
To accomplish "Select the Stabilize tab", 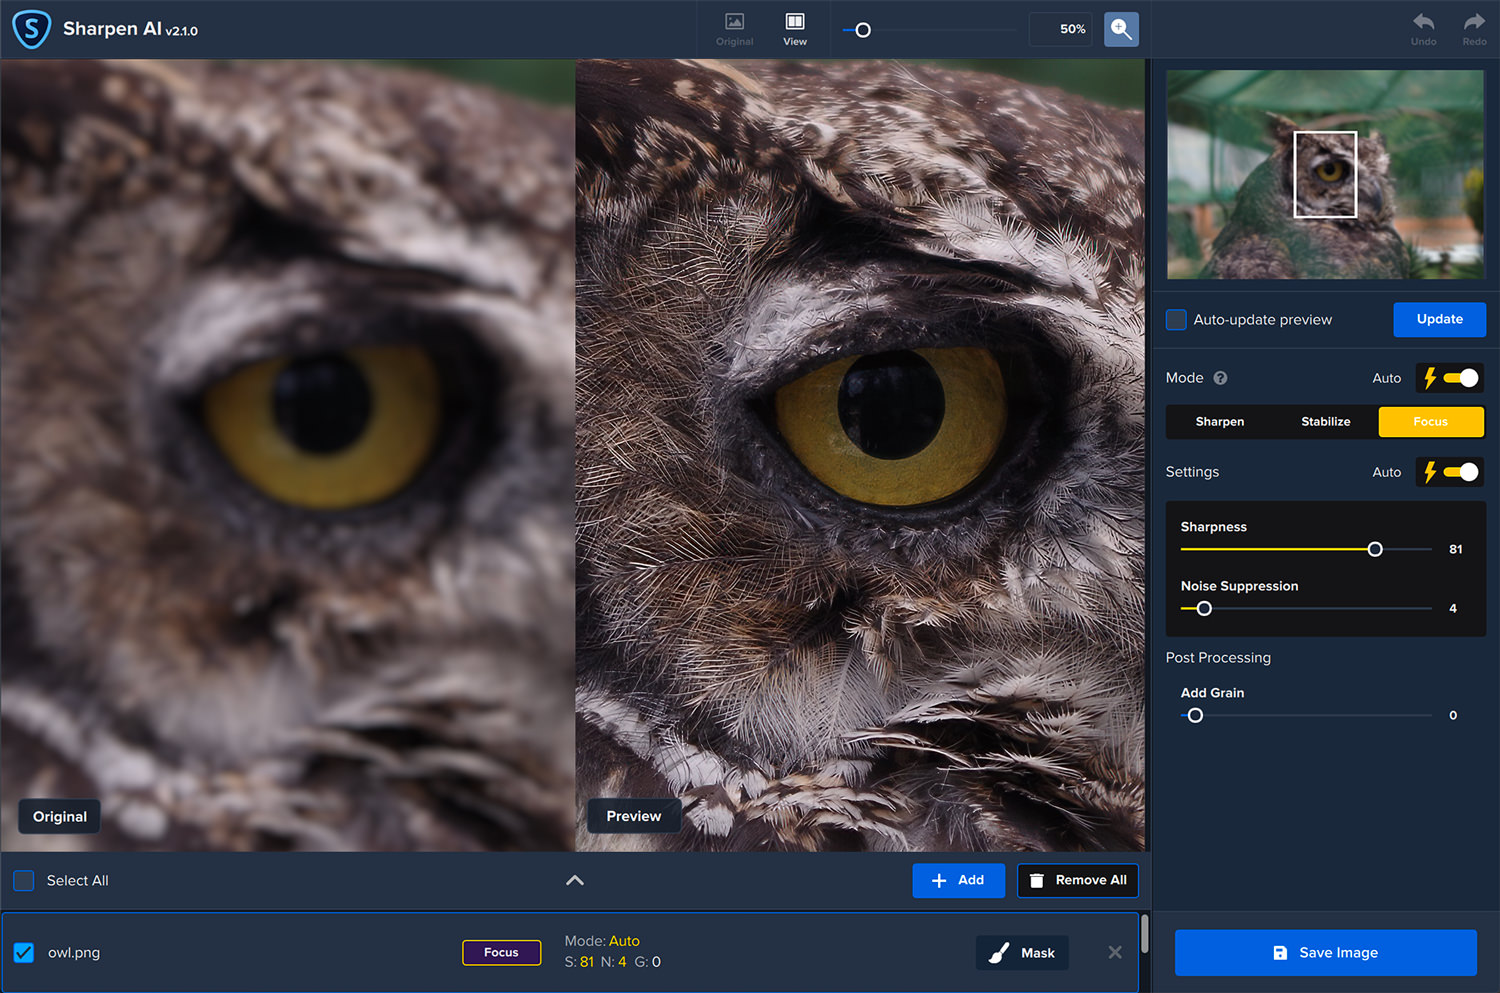I will [1325, 421].
